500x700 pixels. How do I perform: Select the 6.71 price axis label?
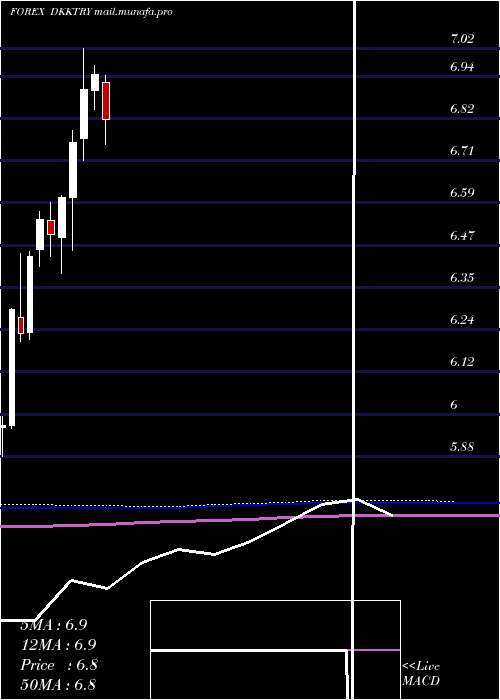462,150
